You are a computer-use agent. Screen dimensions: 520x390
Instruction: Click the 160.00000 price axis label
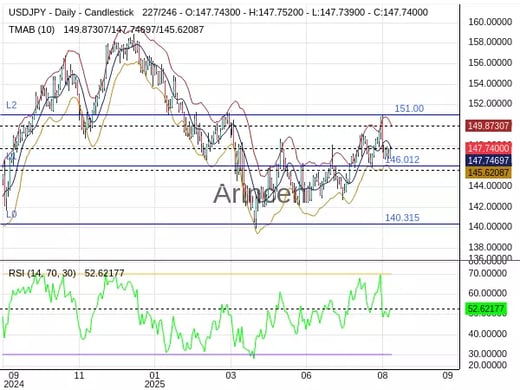(490, 22)
